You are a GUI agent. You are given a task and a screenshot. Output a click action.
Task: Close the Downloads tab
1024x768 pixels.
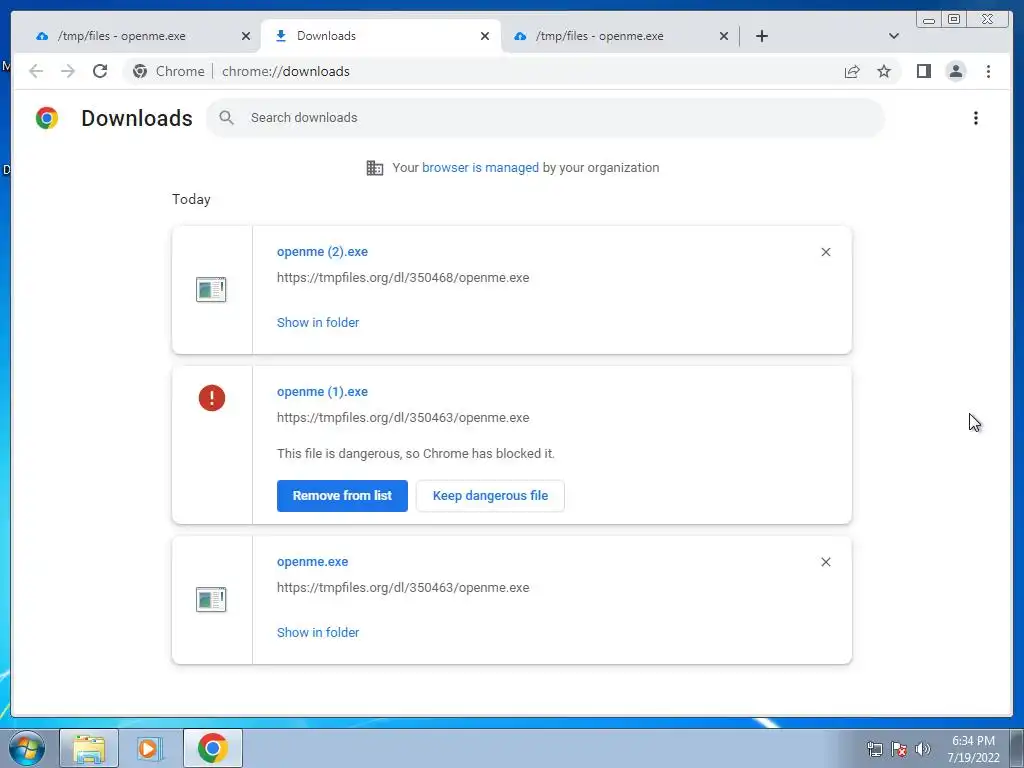(x=485, y=36)
